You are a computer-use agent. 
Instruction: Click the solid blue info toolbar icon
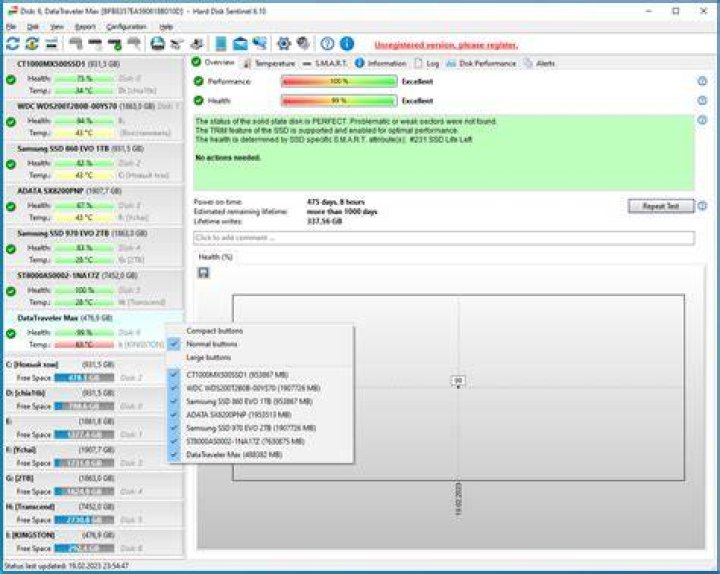tap(347, 44)
